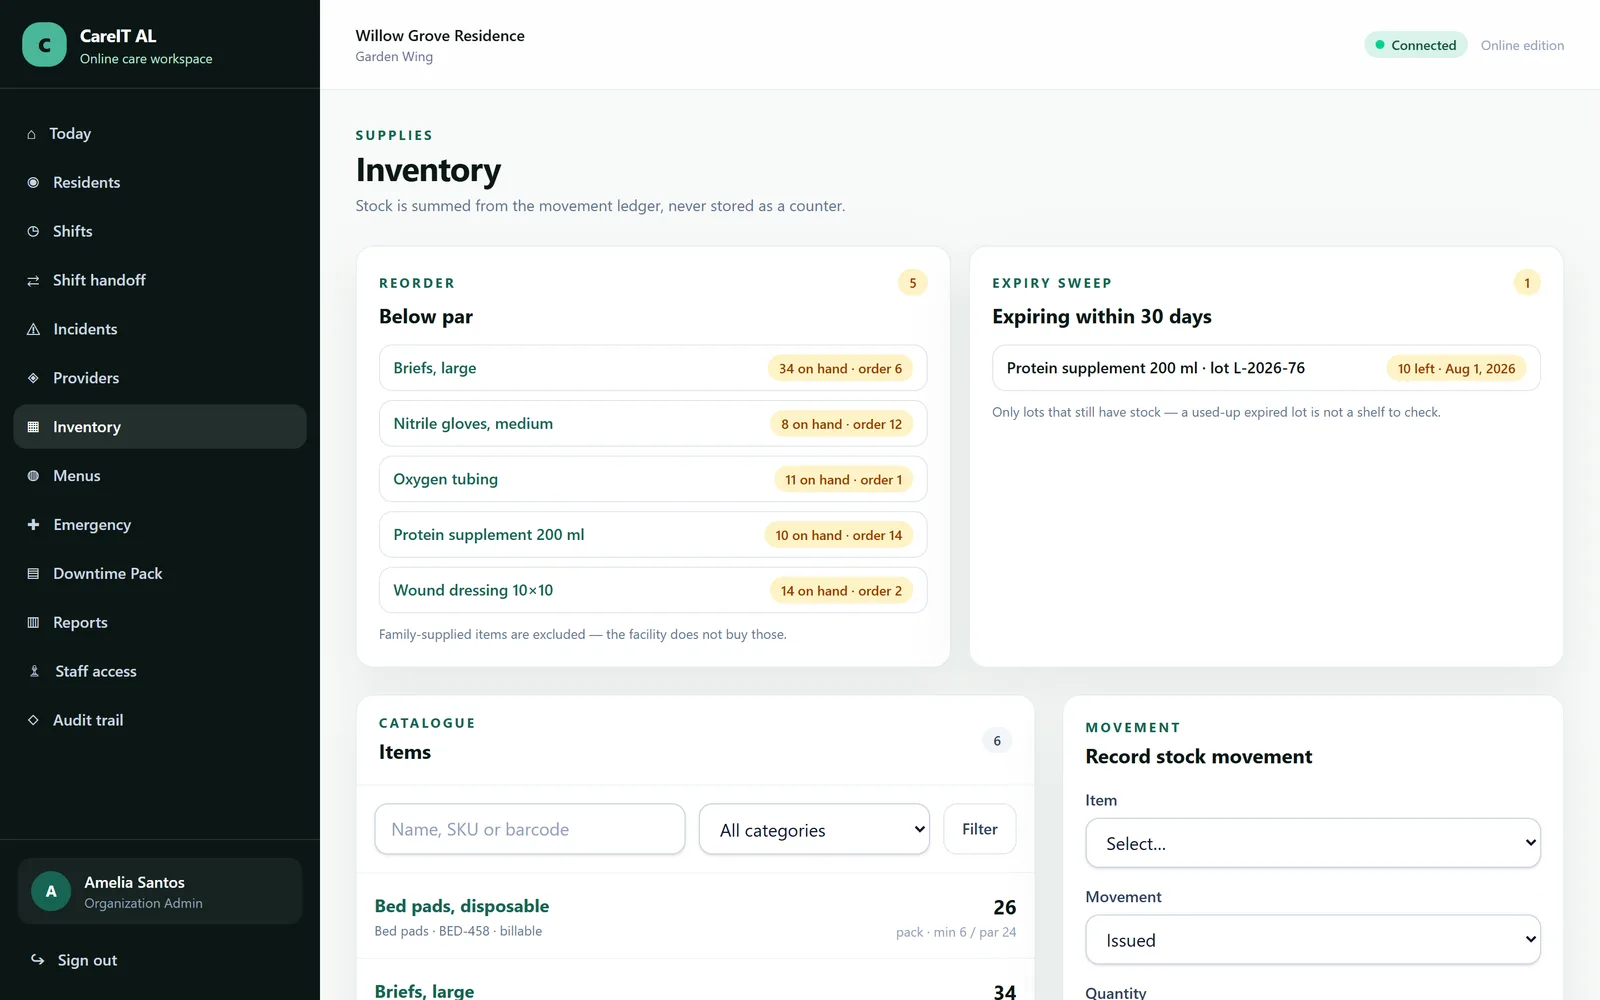Image resolution: width=1600 pixels, height=1000 pixels.
Task: Open the Emergency section
Action: pos(160,524)
